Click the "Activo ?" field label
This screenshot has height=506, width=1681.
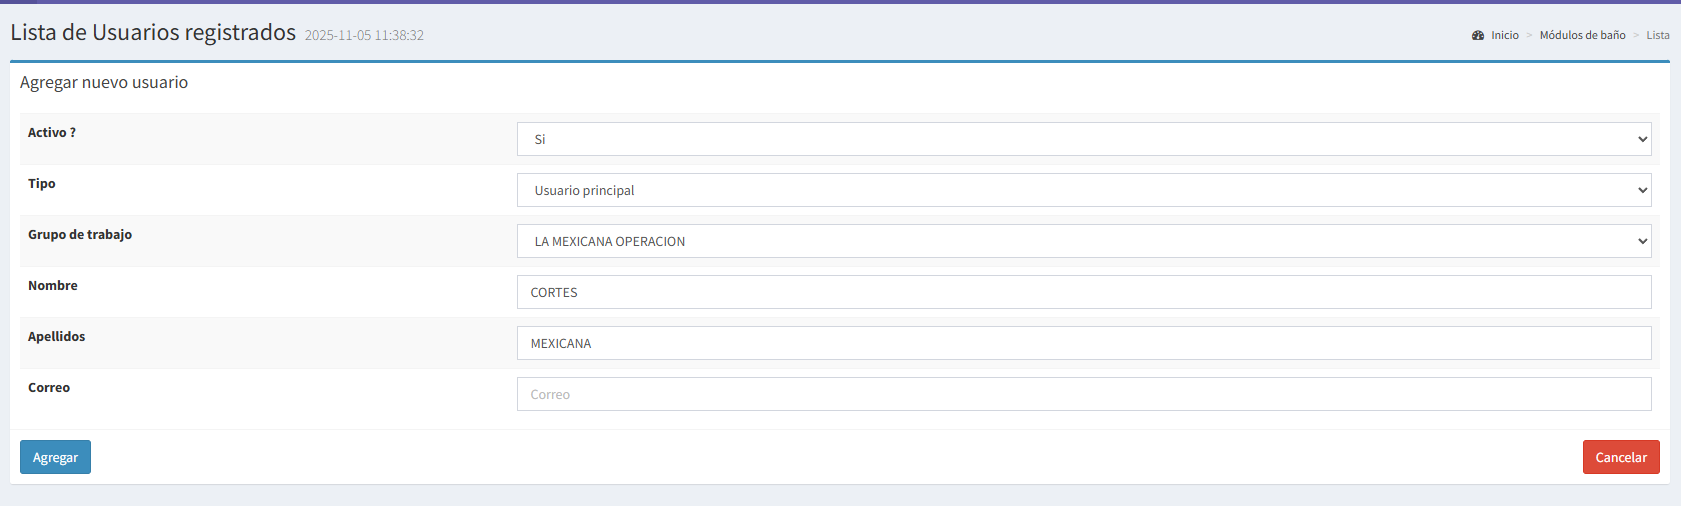click(52, 132)
